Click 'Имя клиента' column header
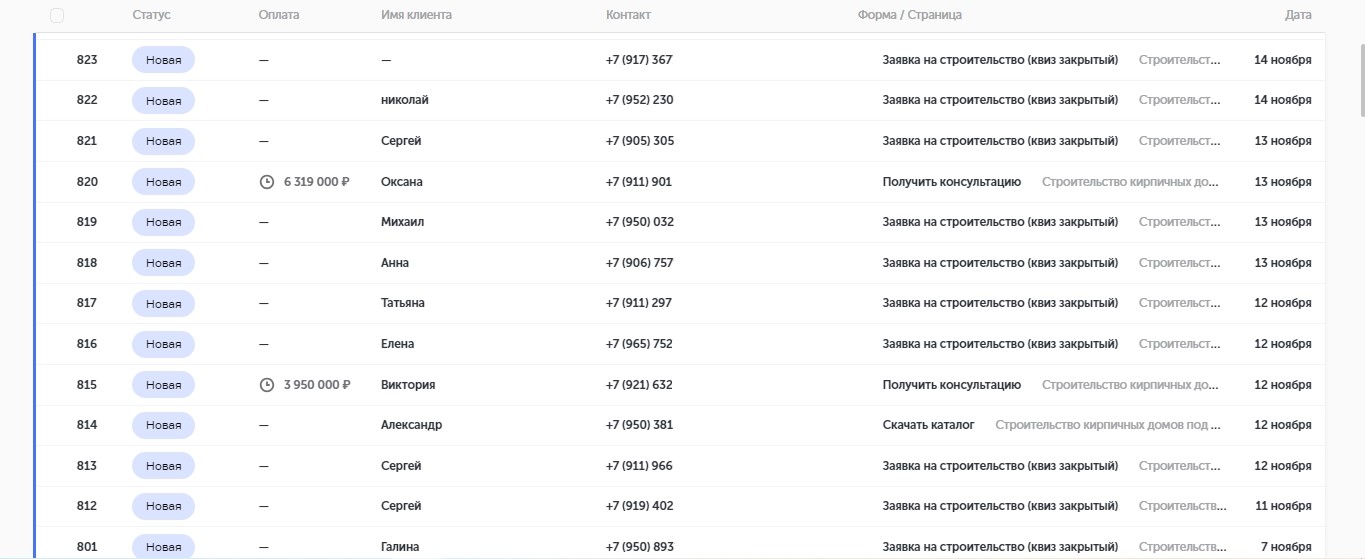 [416, 15]
